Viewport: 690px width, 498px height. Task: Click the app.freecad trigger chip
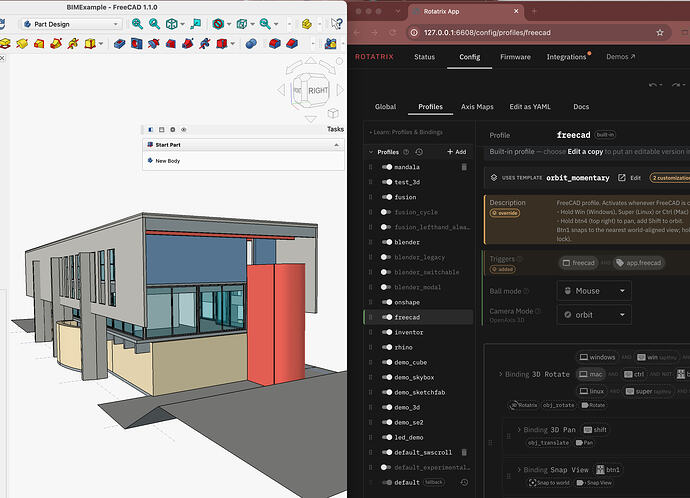click(639, 263)
